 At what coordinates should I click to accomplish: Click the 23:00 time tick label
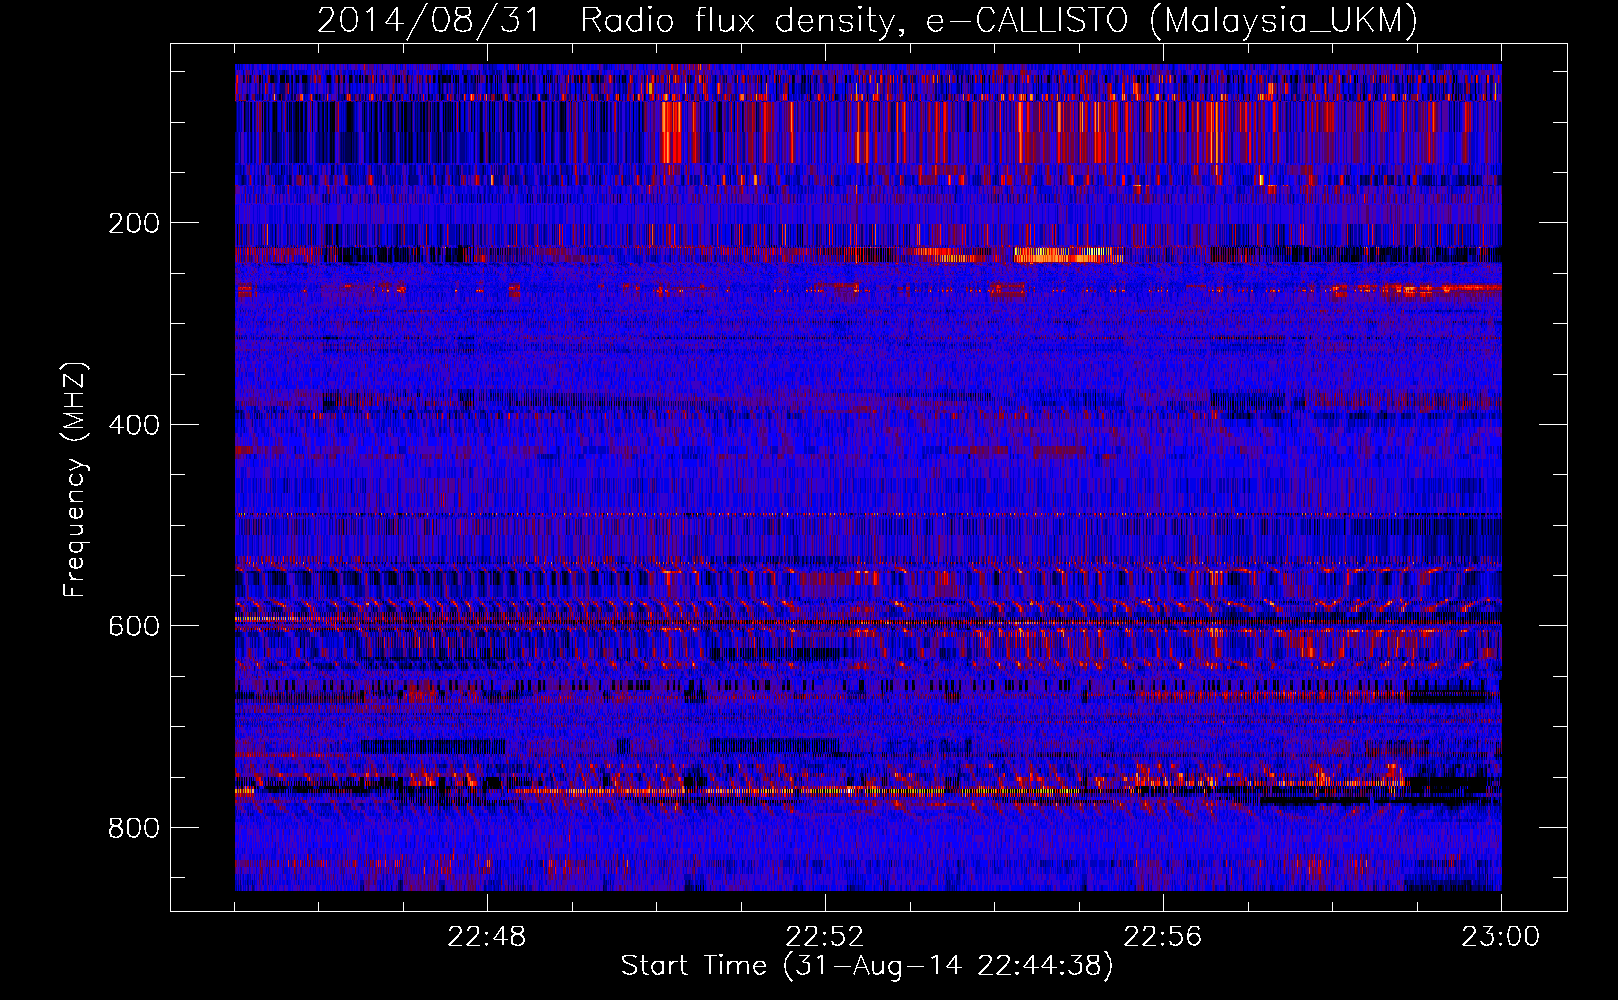pyautogui.click(x=1501, y=937)
